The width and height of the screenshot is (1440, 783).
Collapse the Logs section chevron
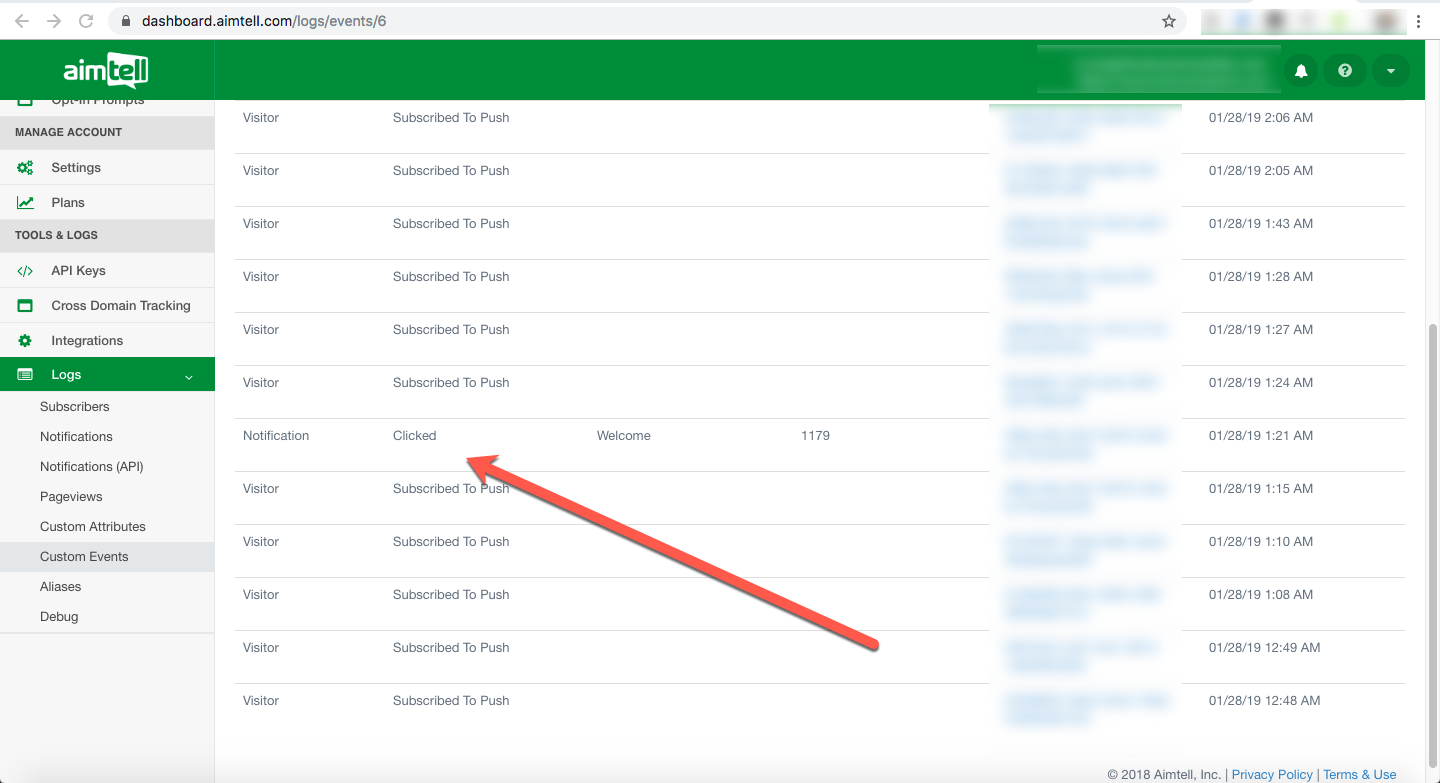click(189, 376)
